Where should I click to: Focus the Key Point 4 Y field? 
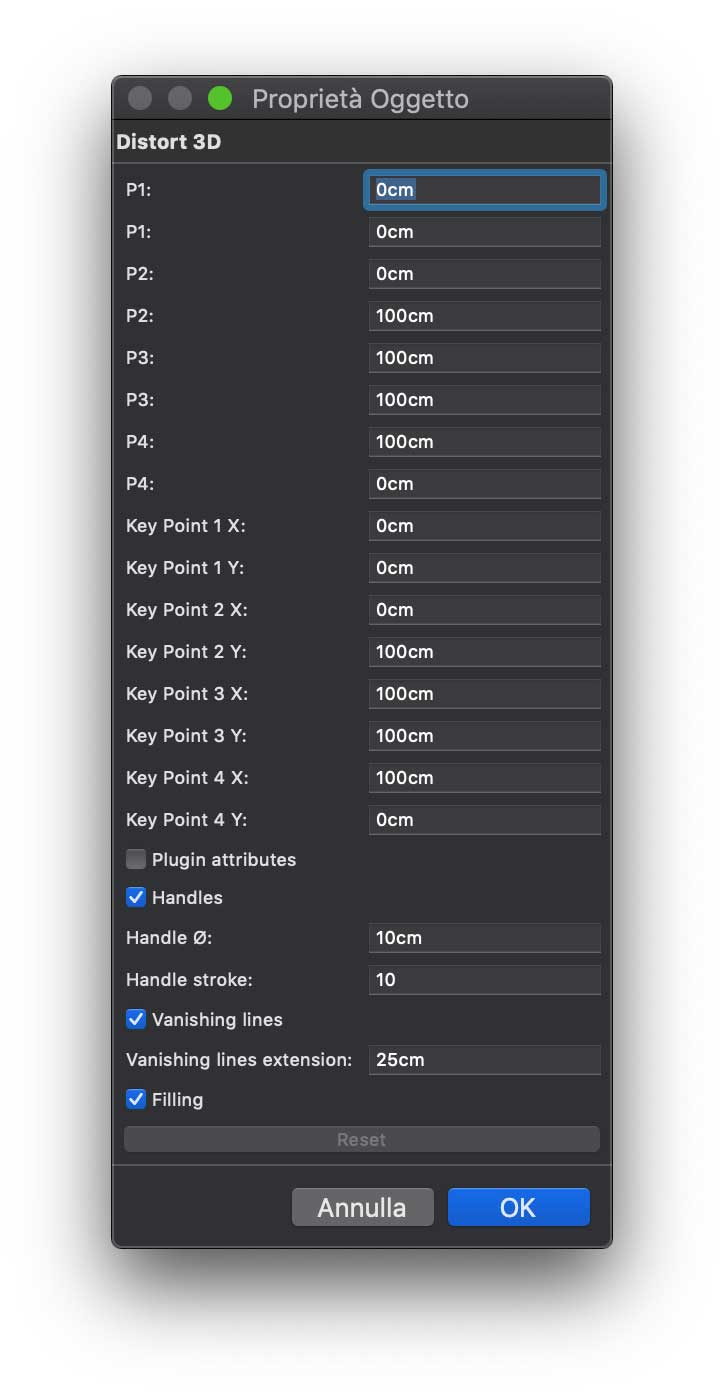(x=484, y=819)
